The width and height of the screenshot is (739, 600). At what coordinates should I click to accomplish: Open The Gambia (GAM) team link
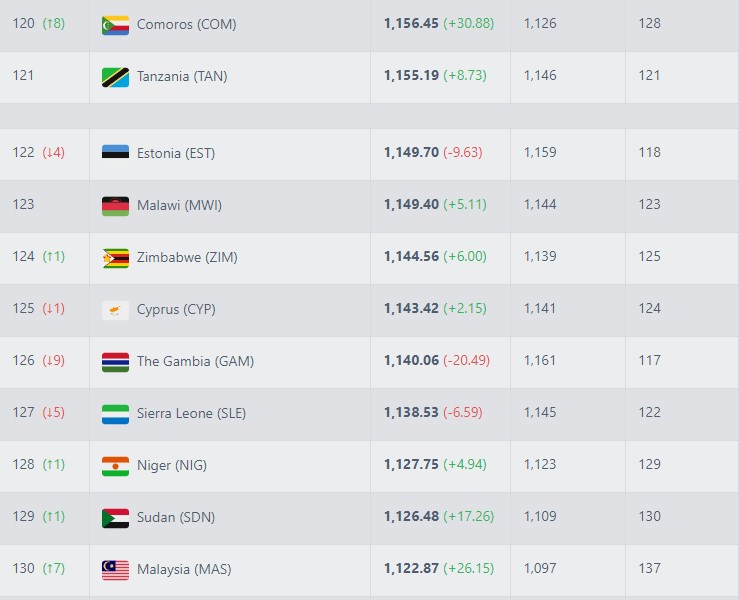click(x=195, y=361)
